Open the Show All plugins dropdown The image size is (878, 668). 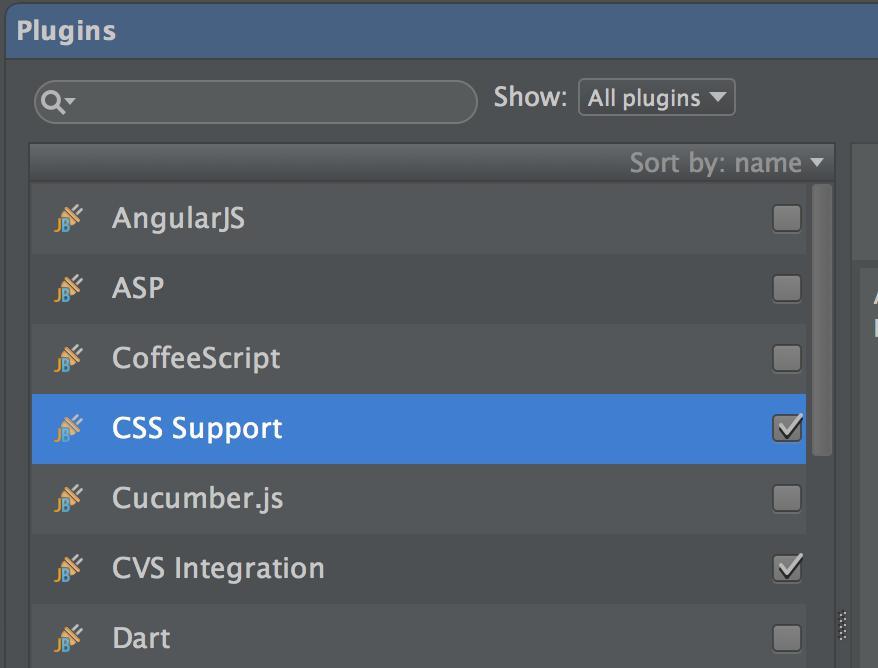tap(657, 98)
